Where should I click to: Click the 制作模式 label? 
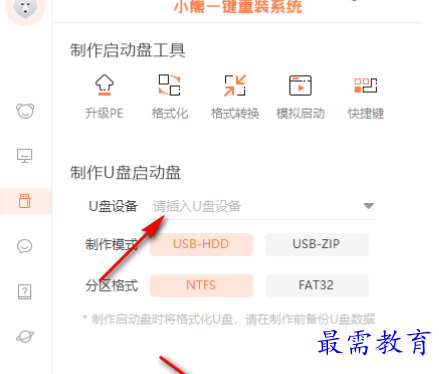[111, 244]
